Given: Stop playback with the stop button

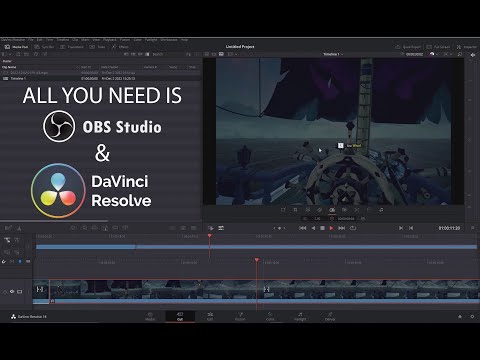Looking at the screenshot, I should pyautogui.click(x=322, y=228).
